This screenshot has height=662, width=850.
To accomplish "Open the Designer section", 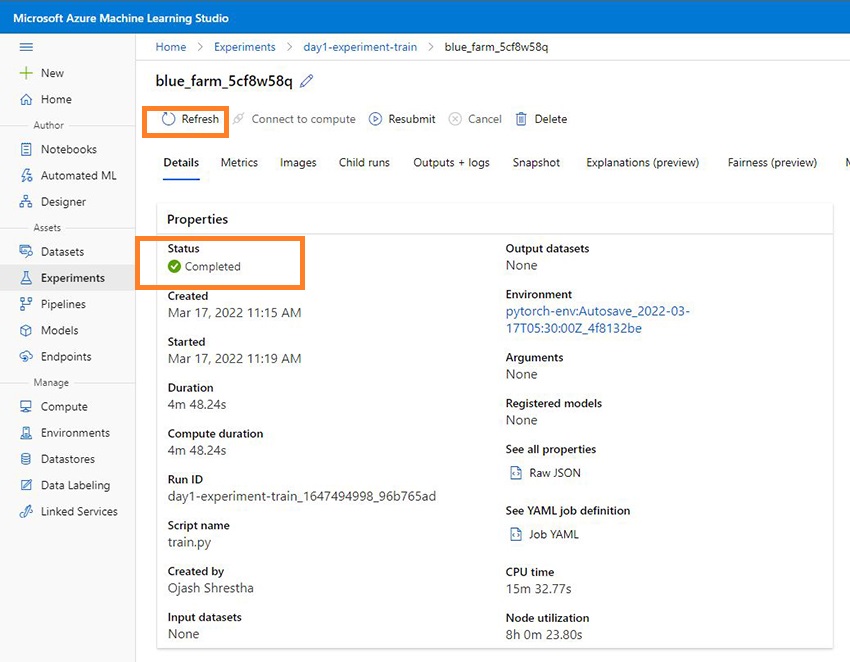I will [63, 202].
